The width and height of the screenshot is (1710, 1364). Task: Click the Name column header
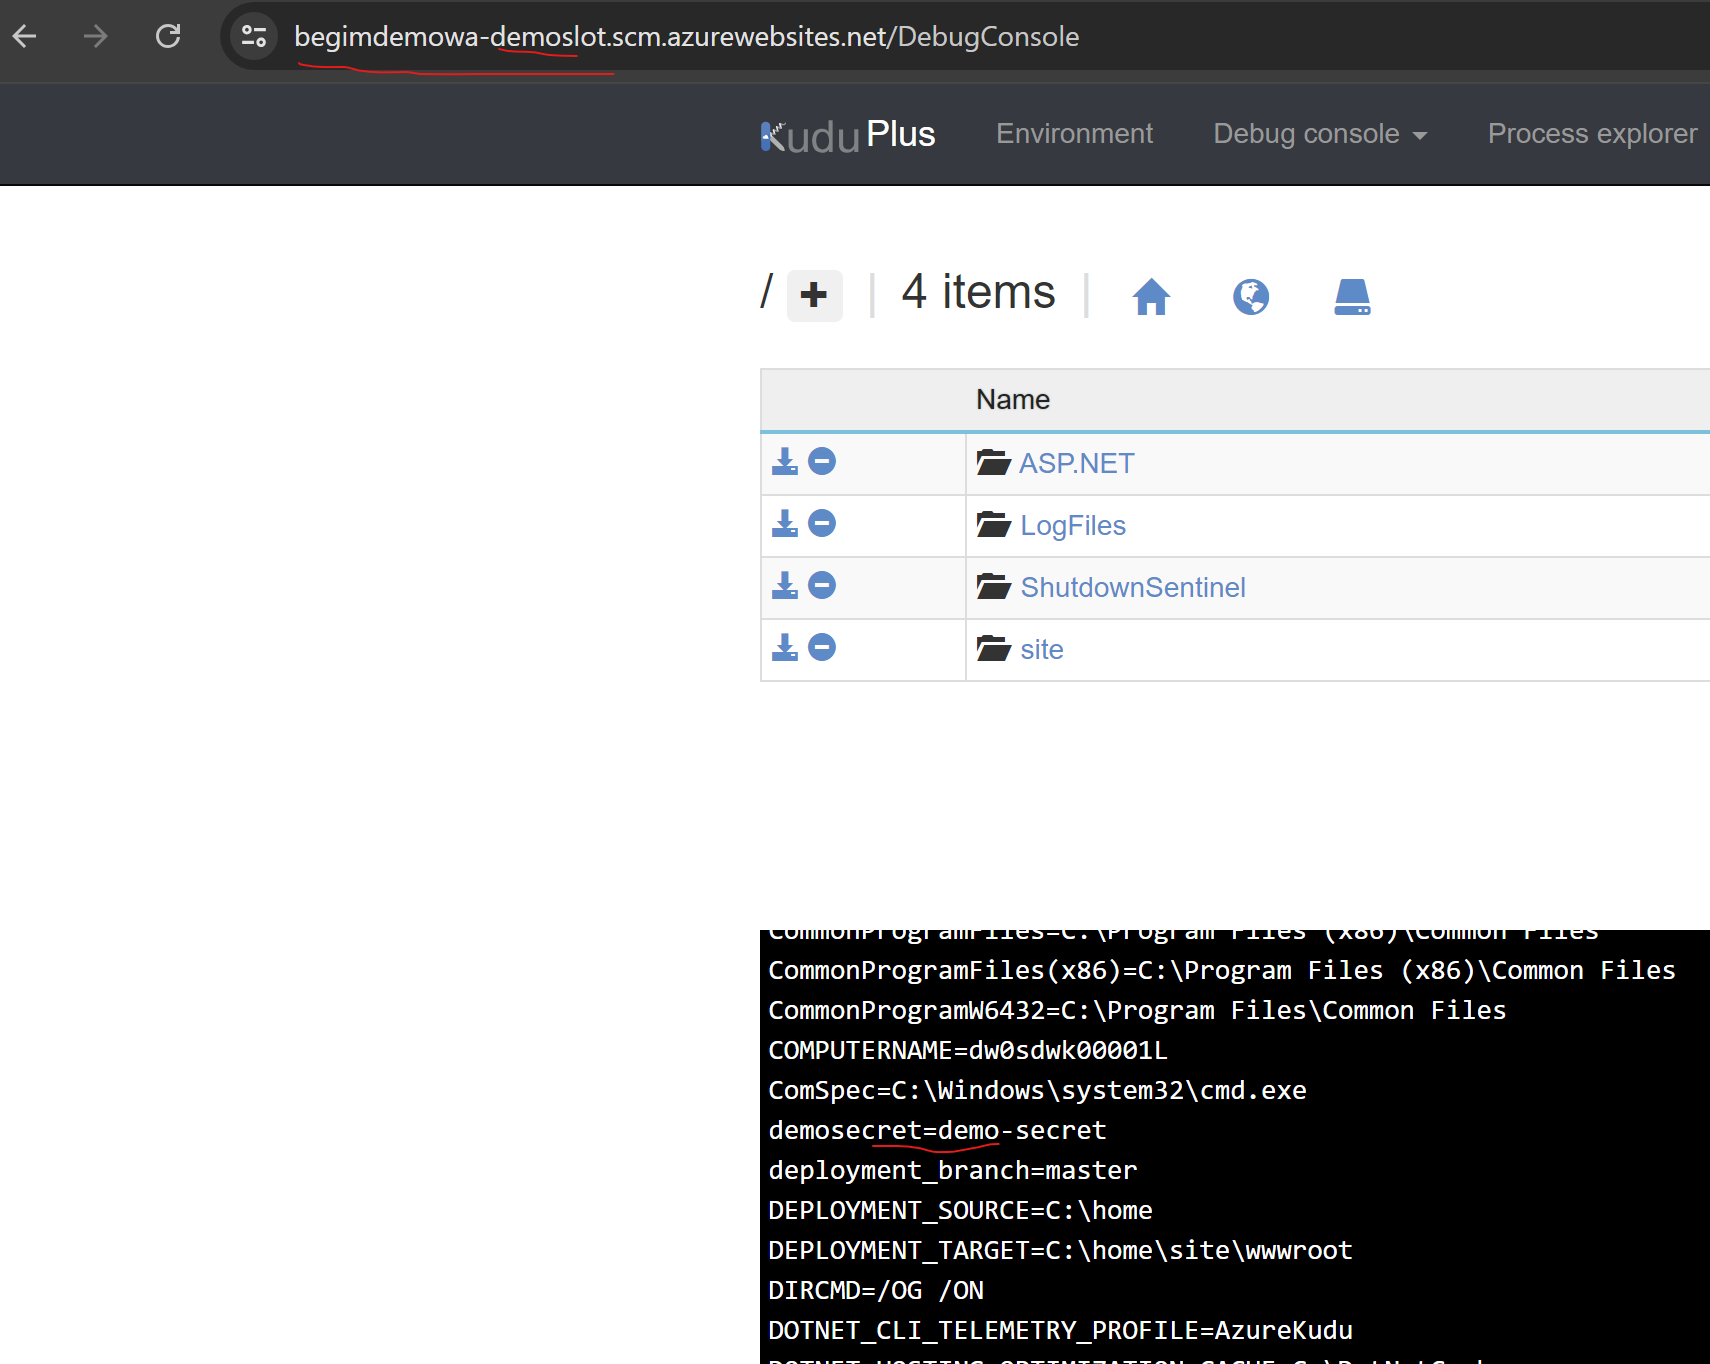(x=1013, y=400)
